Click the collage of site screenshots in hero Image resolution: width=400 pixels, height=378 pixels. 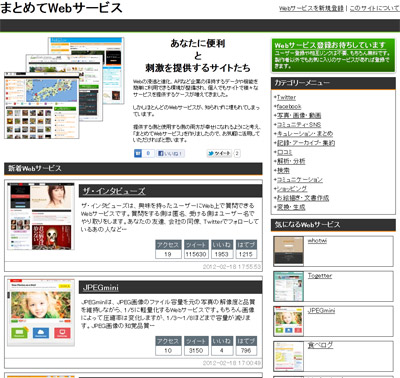pyautogui.click(x=64, y=88)
